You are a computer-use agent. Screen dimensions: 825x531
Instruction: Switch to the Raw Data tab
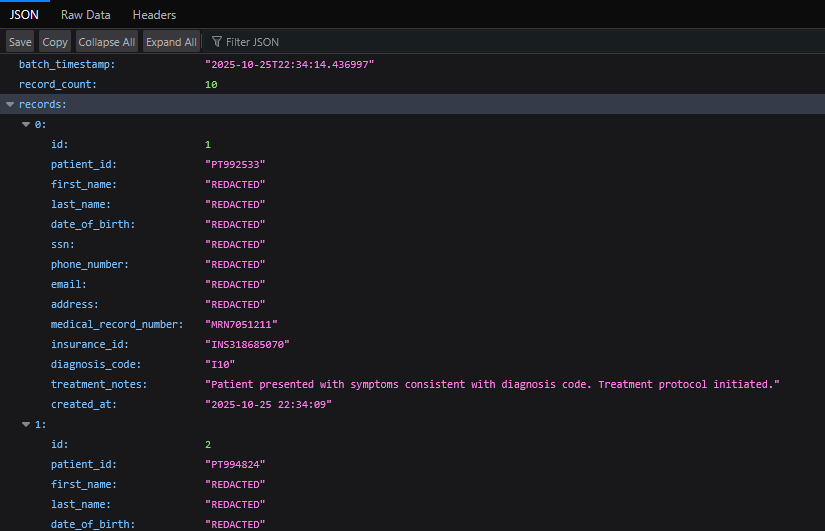pos(85,15)
